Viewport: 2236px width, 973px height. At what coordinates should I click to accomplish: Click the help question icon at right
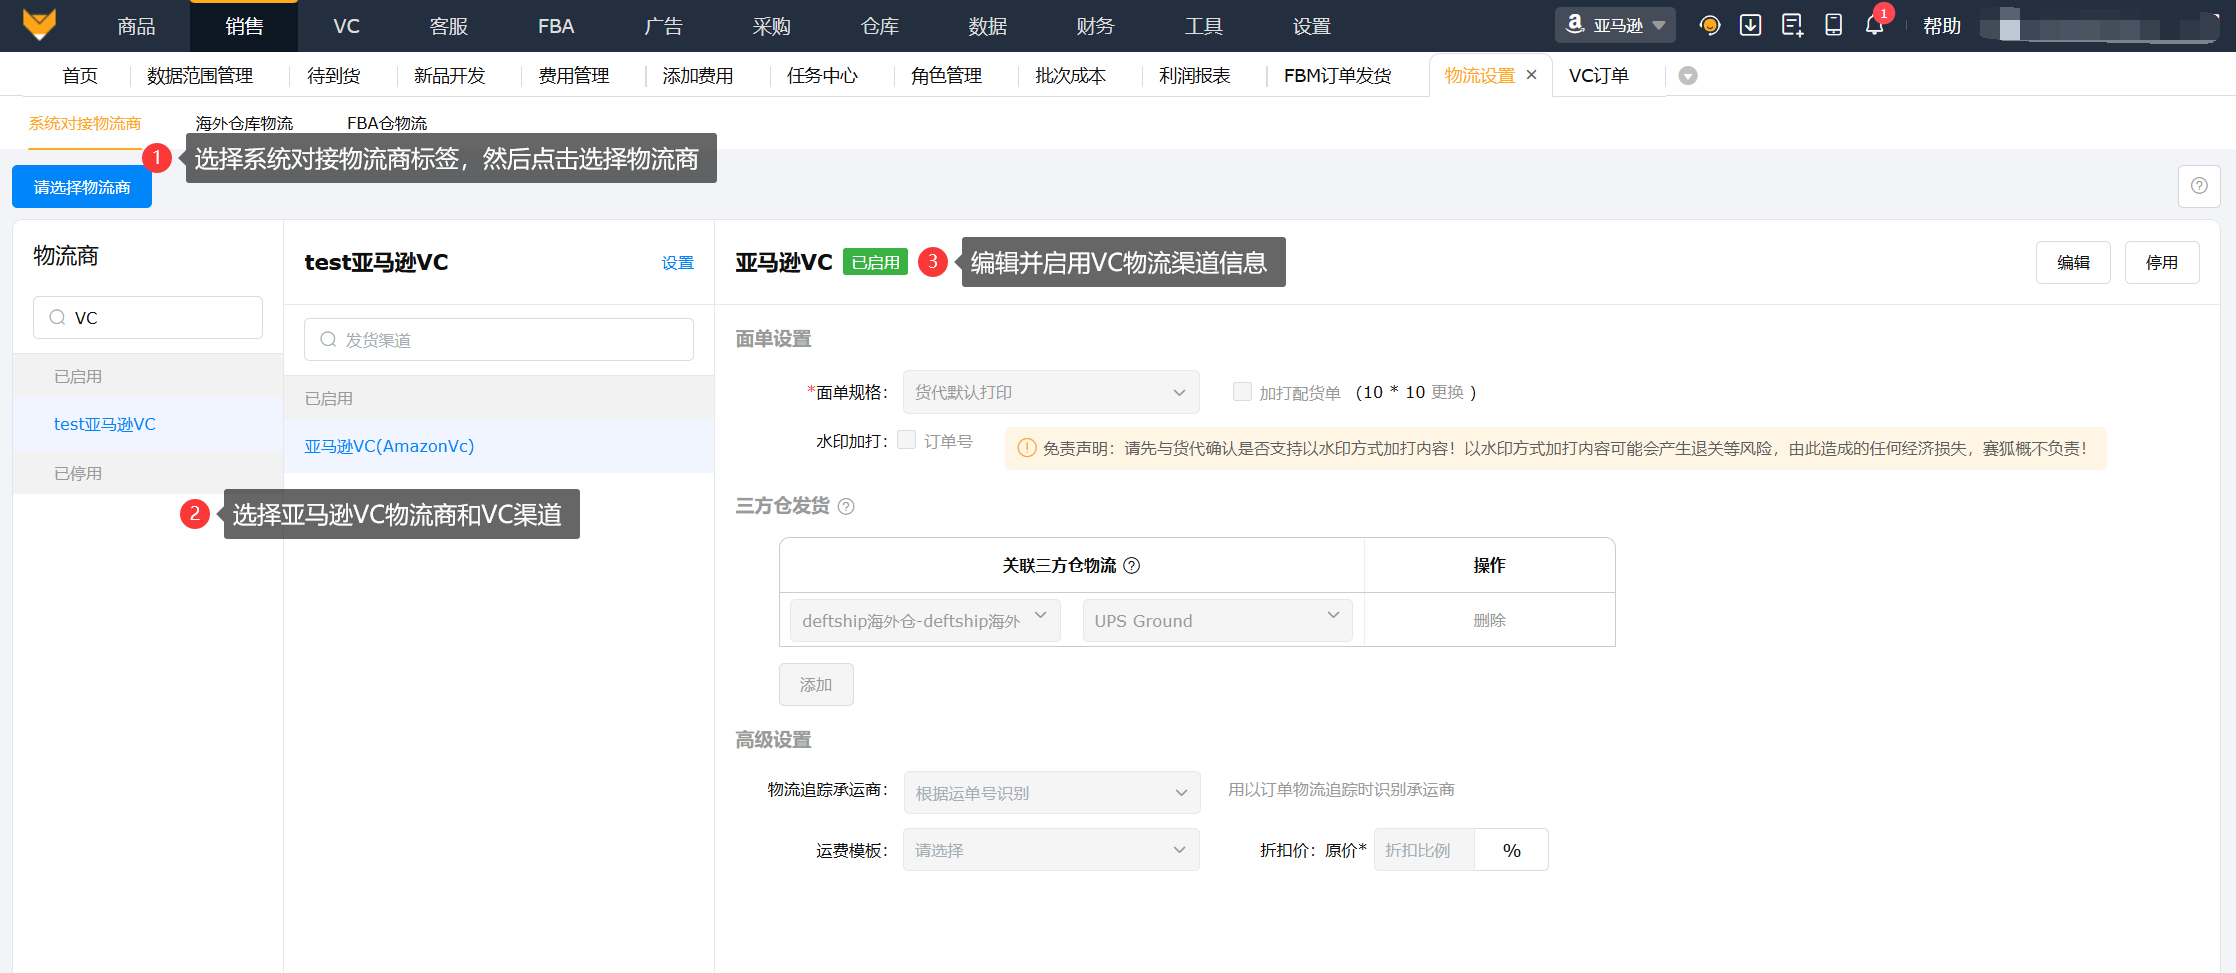pyautogui.click(x=2199, y=186)
